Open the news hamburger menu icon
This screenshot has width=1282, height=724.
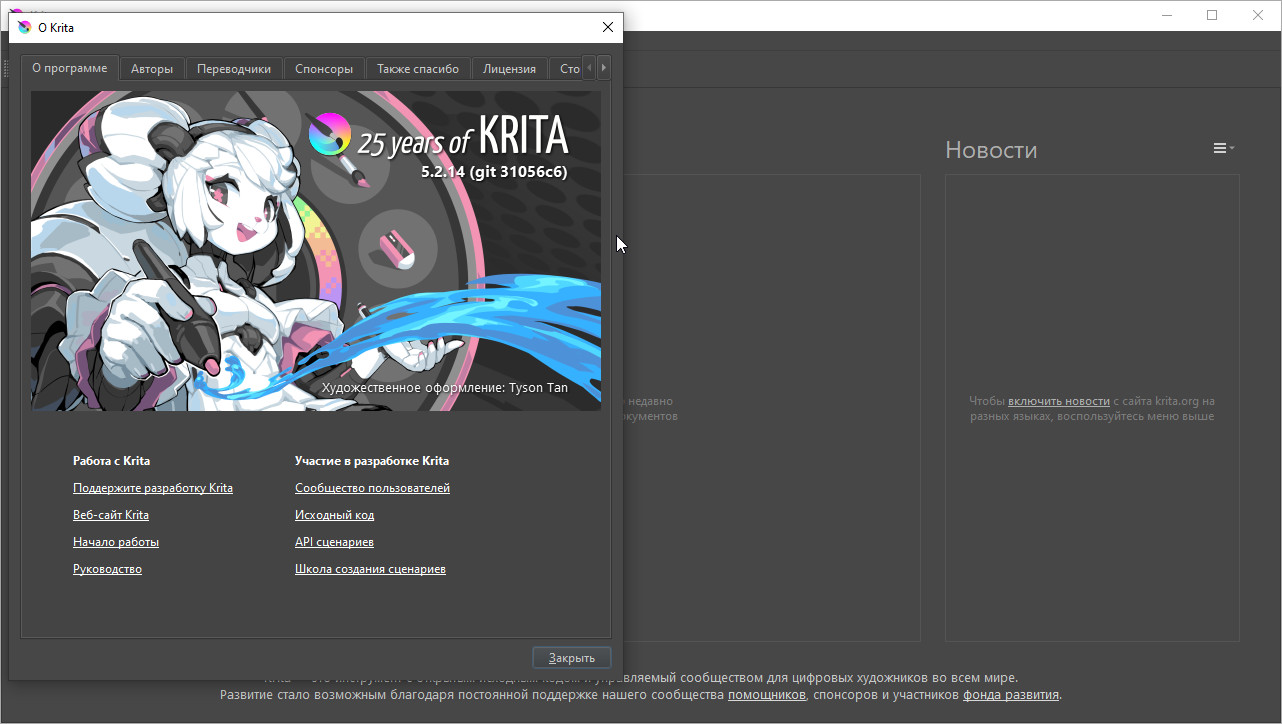(1223, 148)
